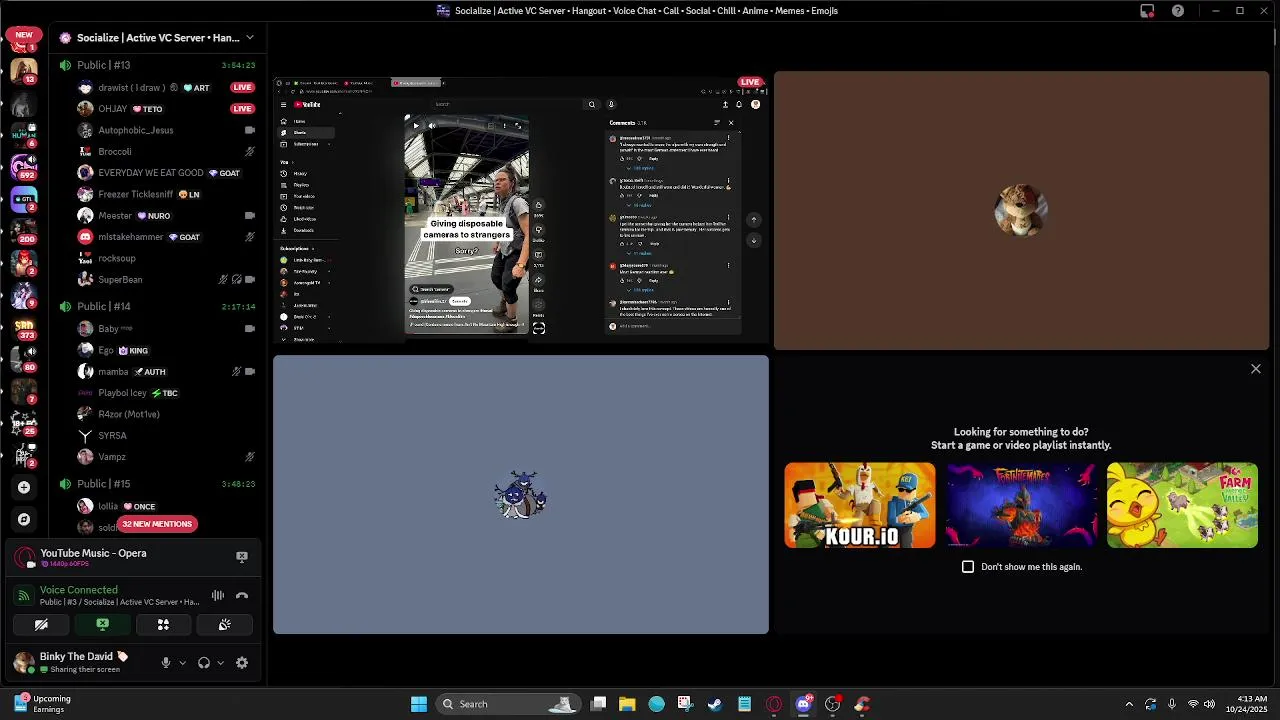This screenshot has height=720, width=1280.
Task: Open CCleaner from the taskbar
Action: (862, 704)
